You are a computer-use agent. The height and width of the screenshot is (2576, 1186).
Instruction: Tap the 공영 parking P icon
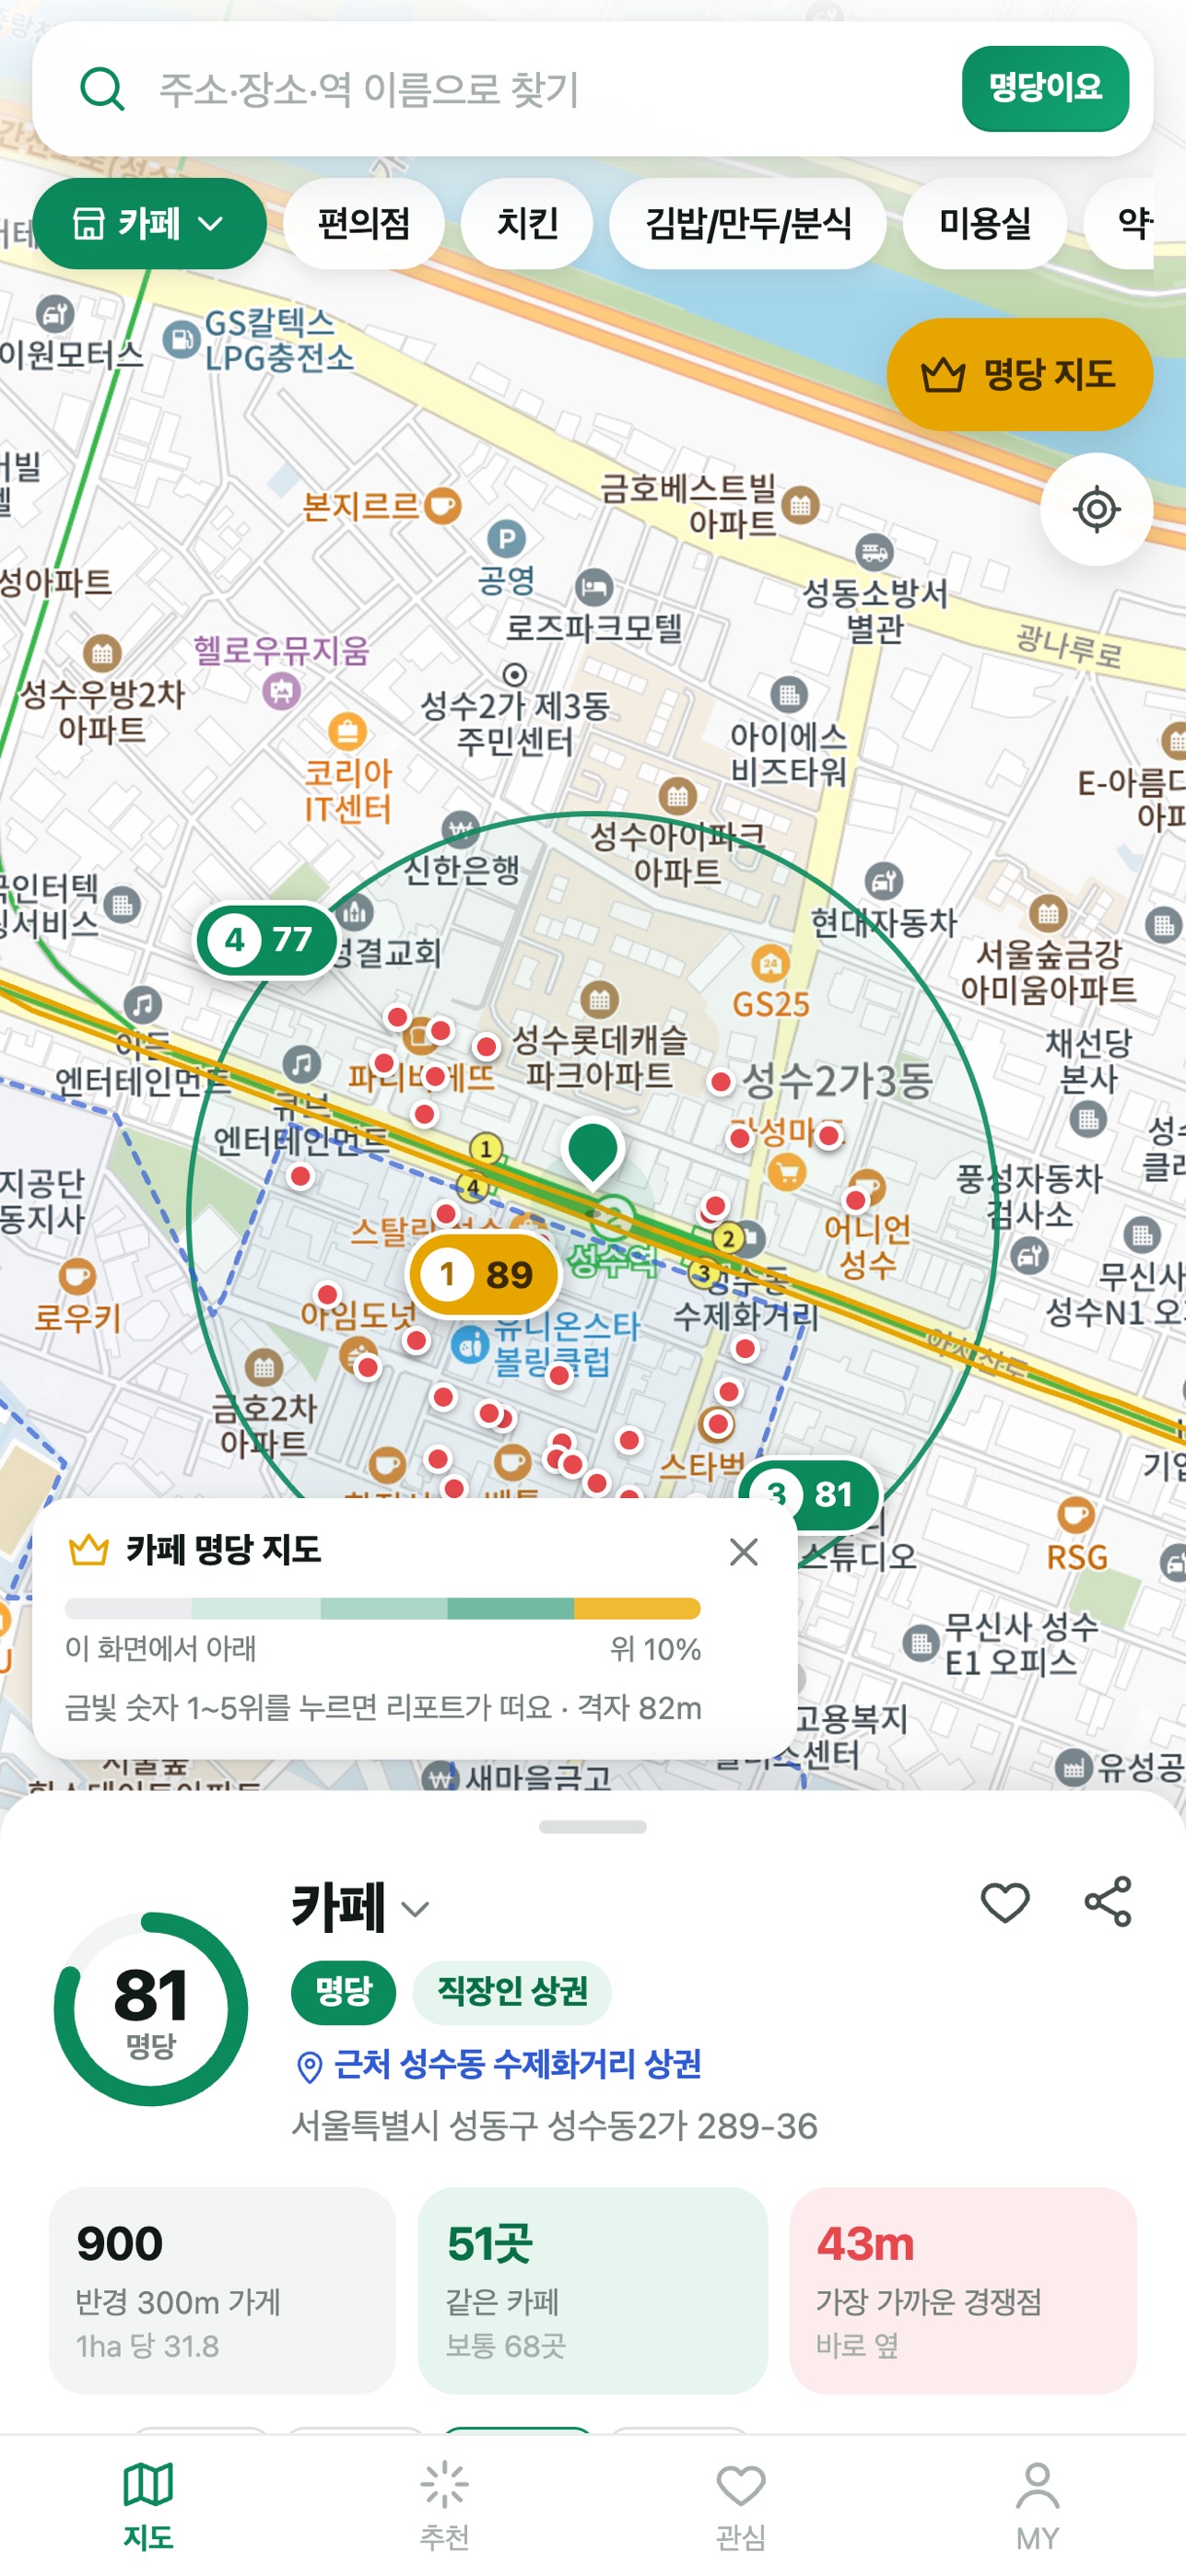tap(507, 540)
